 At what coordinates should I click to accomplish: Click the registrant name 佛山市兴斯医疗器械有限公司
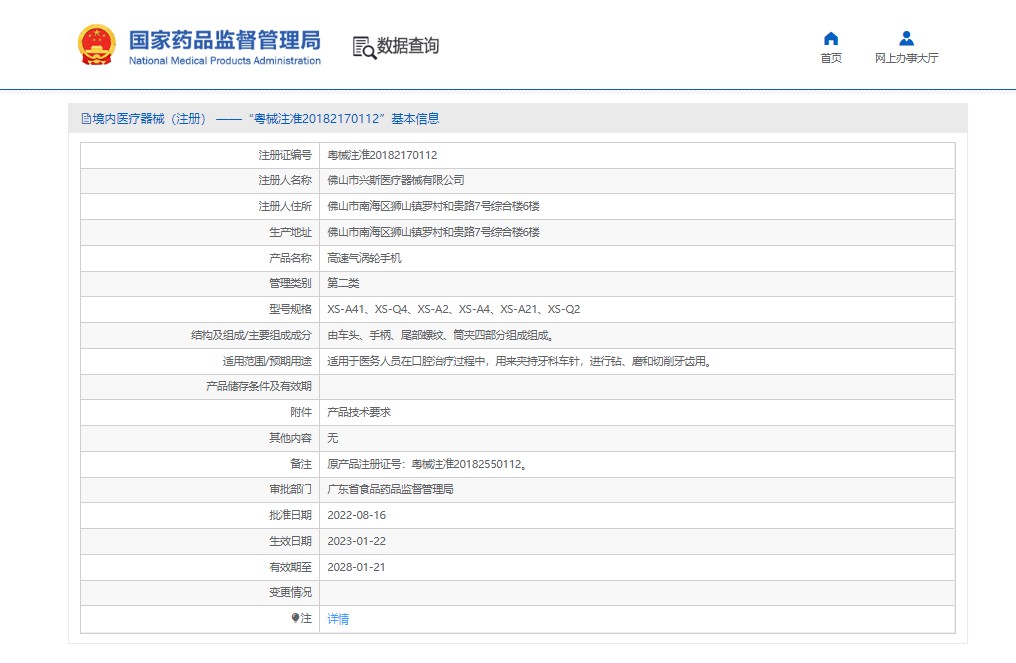396,180
